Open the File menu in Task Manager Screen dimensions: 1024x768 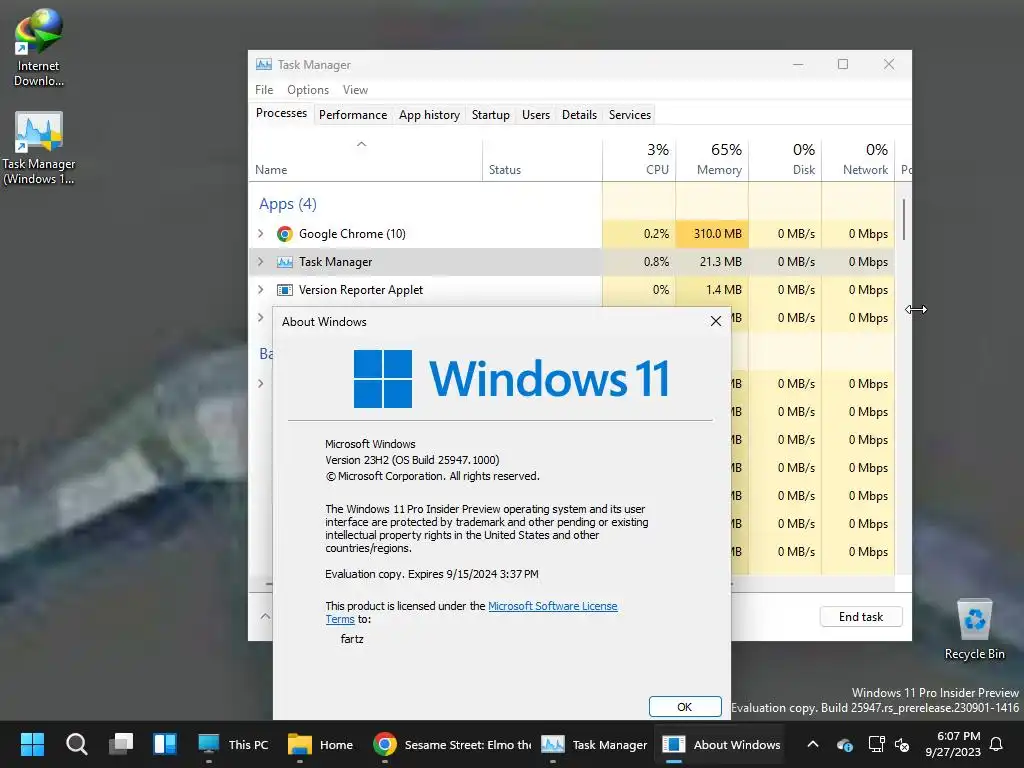pyautogui.click(x=264, y=89)
